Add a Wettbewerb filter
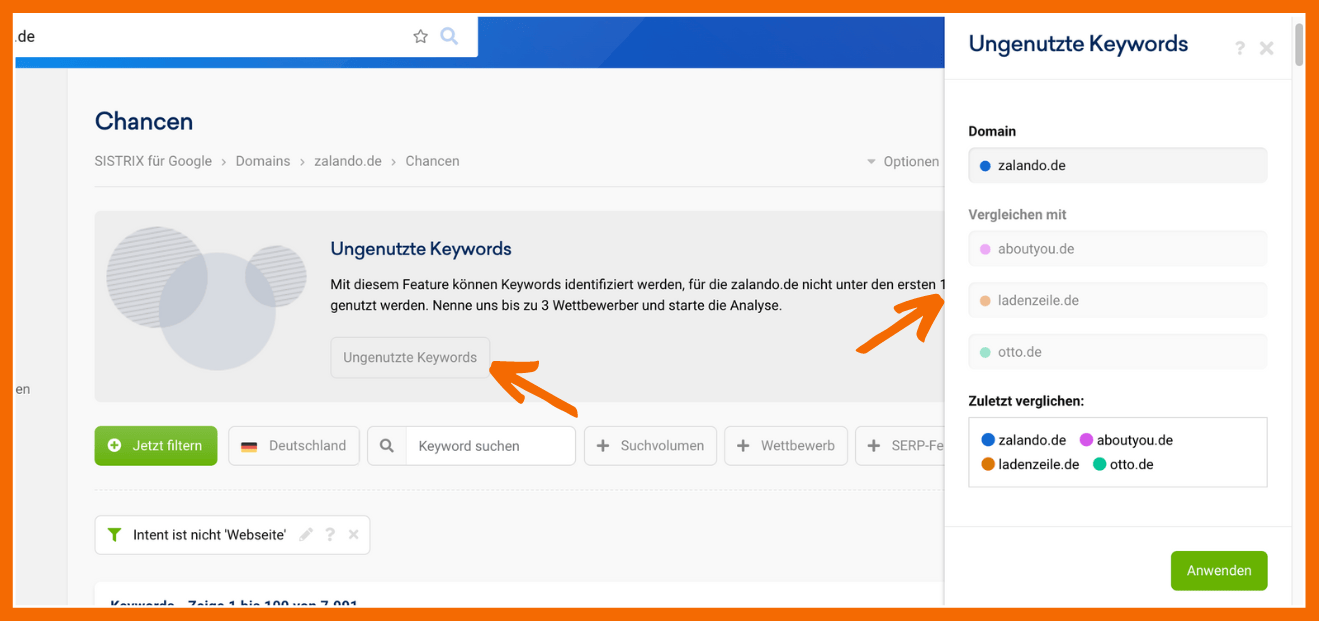The image size is (1319, 621). (x=786, y=446)
